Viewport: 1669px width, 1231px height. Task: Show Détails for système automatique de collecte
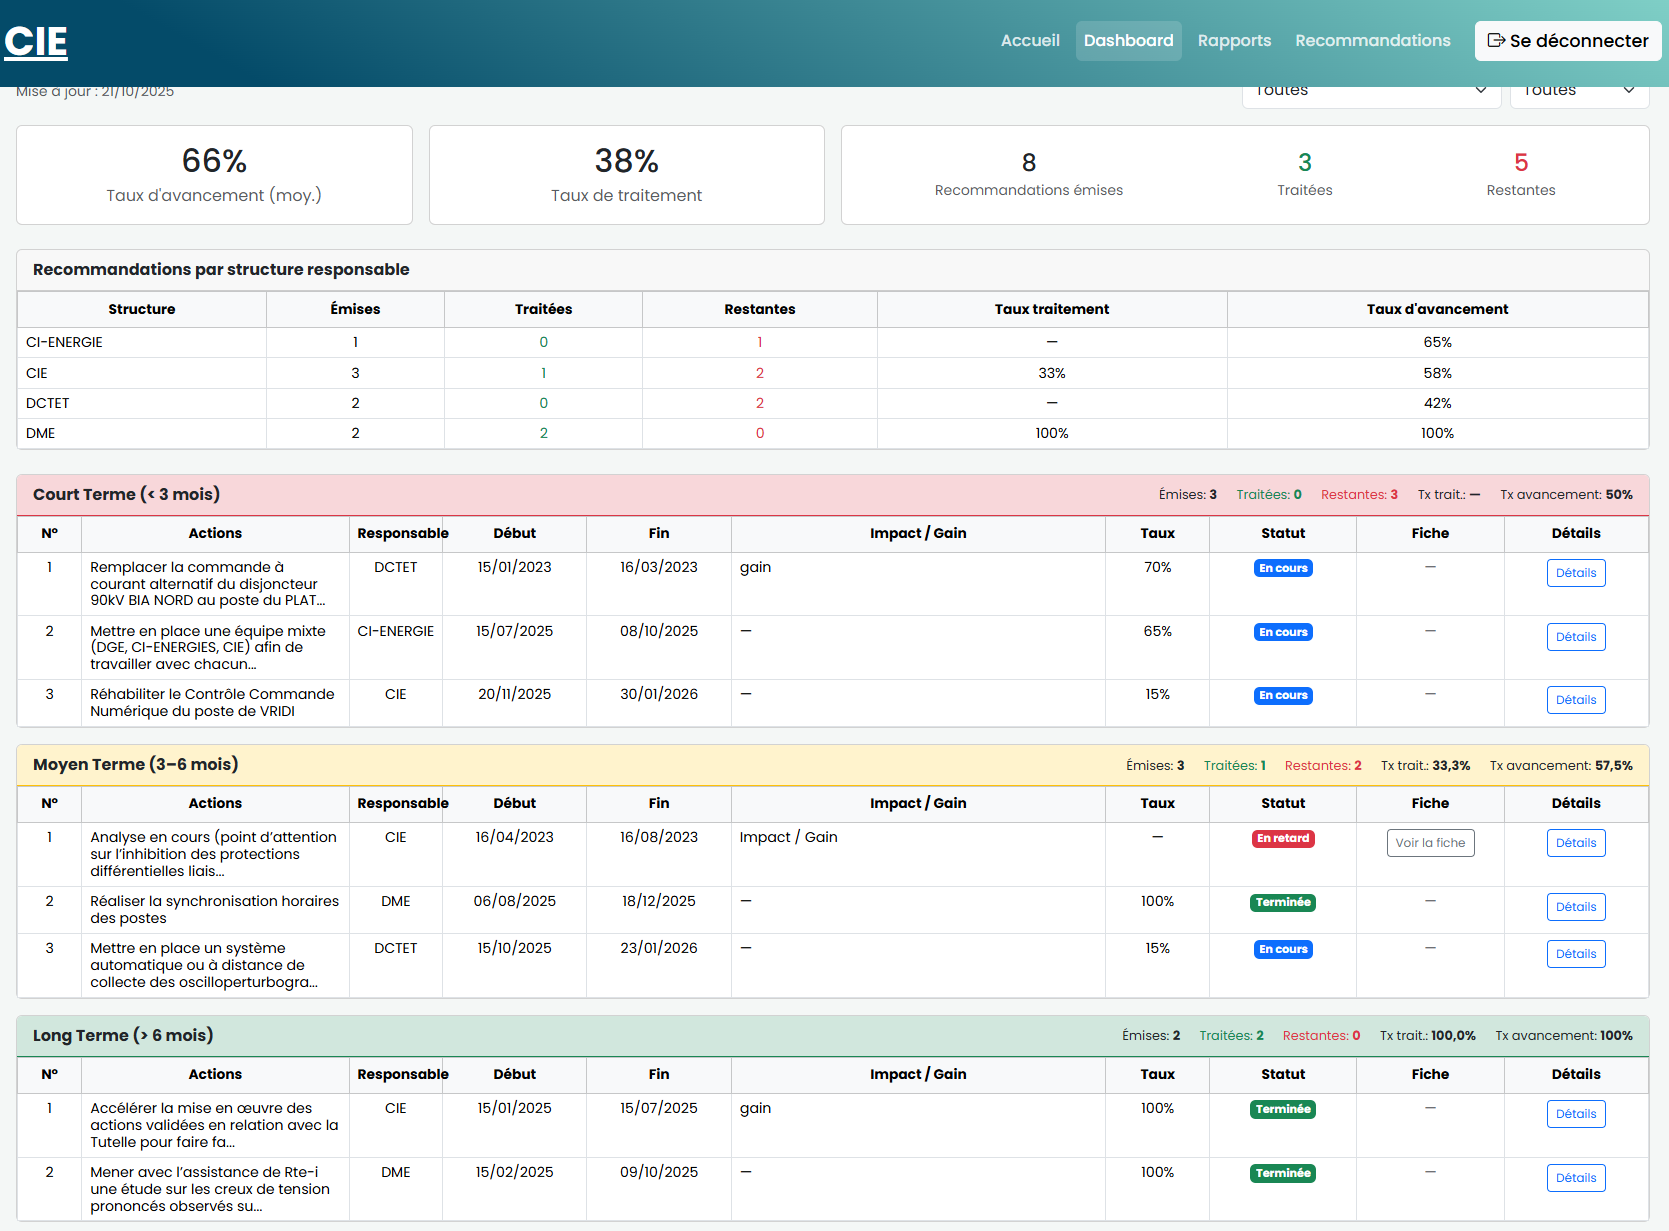tap(1575, 954)
